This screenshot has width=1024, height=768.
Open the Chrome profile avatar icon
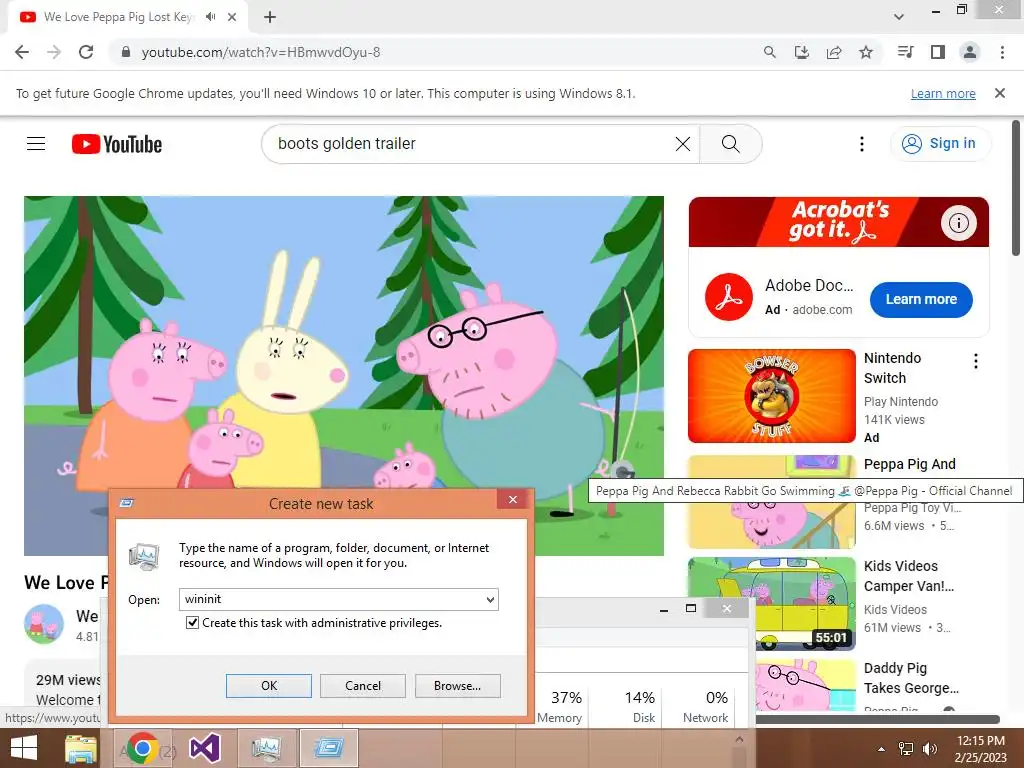pos(970,52)
